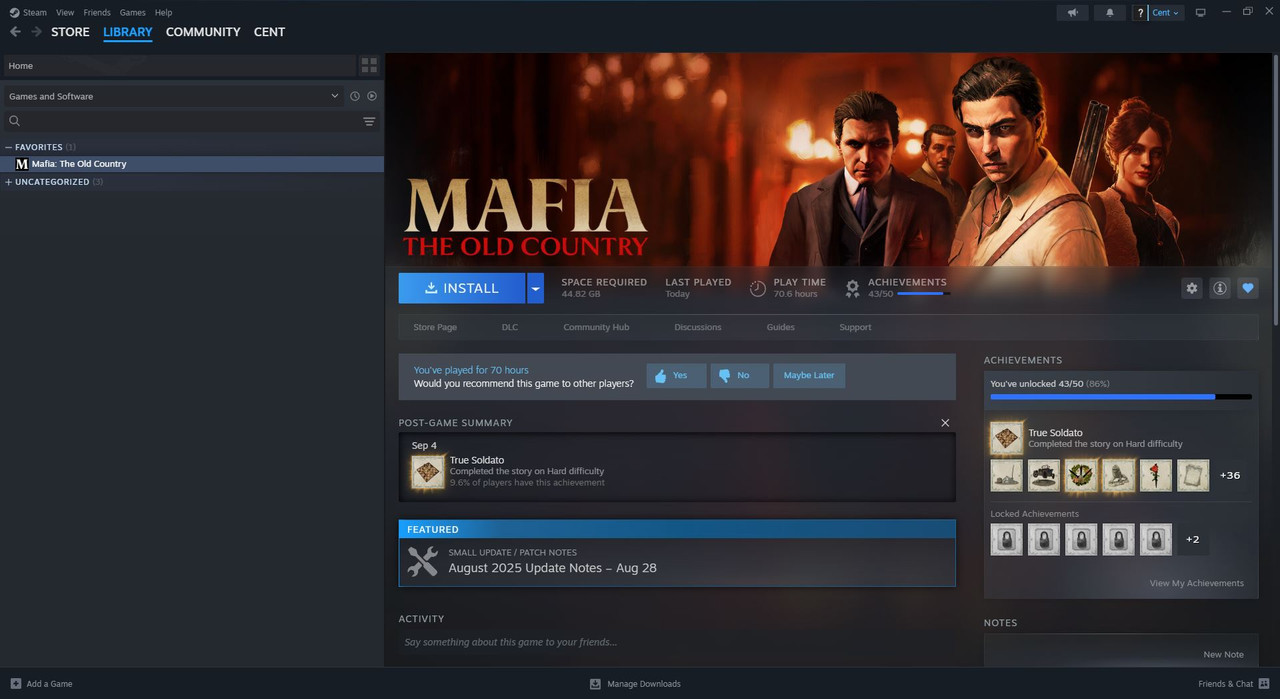Toggle library grid view icon
This screenshot has height=699, width=1280.
(370, 65)
